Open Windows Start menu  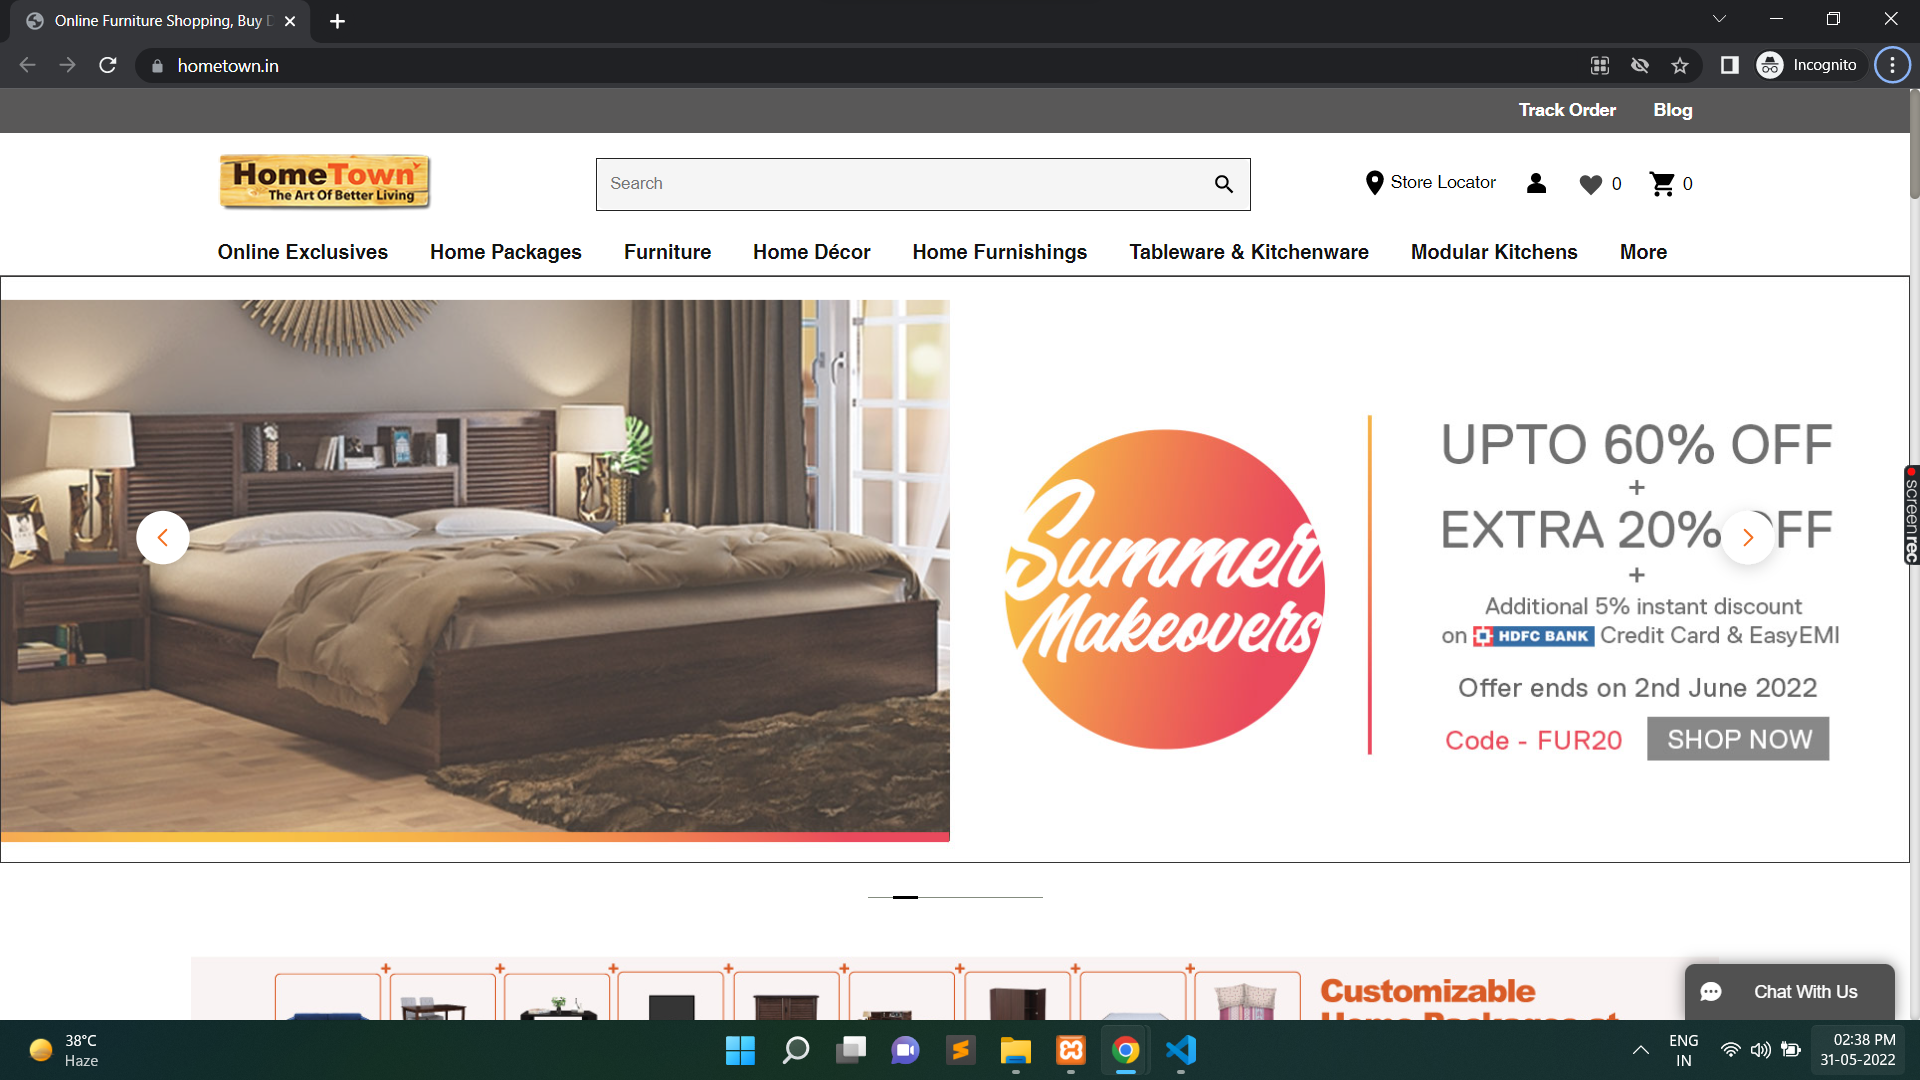click(x=740, y=1050)
